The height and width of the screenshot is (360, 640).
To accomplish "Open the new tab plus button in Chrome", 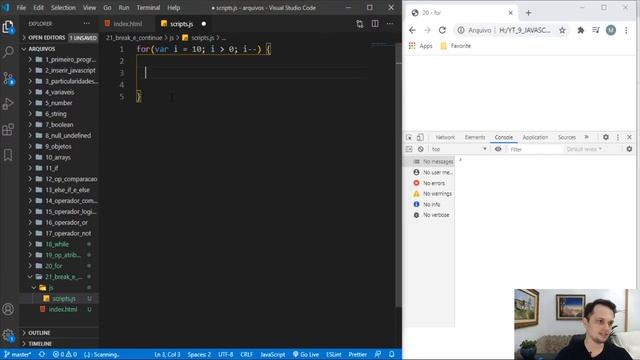I will click(x=528, y=13).
